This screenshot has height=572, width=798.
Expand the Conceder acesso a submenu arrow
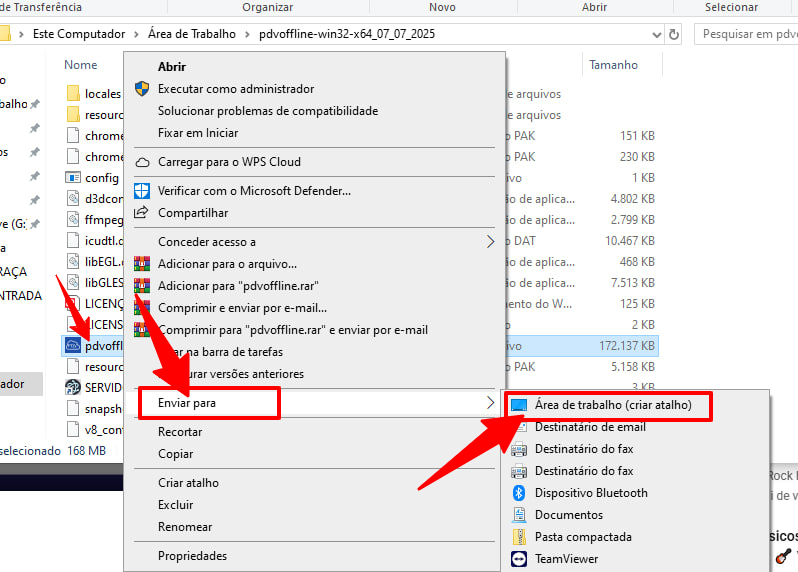490,242
